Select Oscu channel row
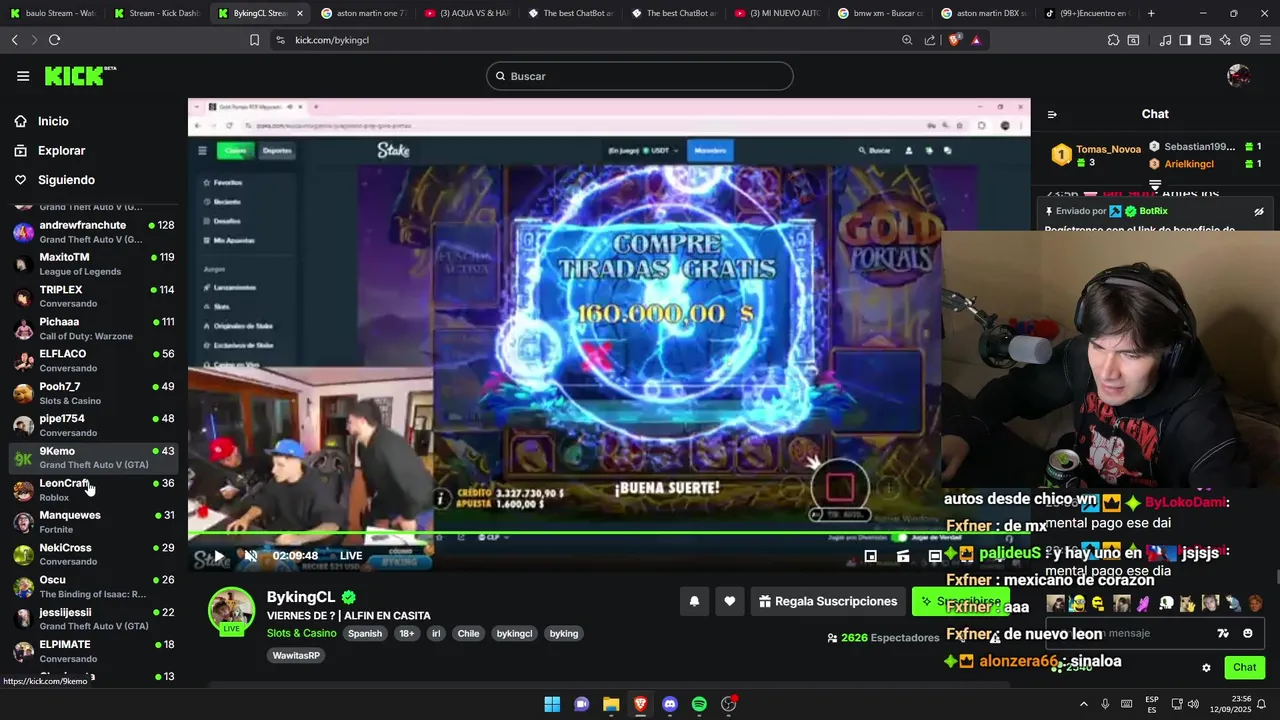This screenshot has width=1280, height=720. pos(93,587)
